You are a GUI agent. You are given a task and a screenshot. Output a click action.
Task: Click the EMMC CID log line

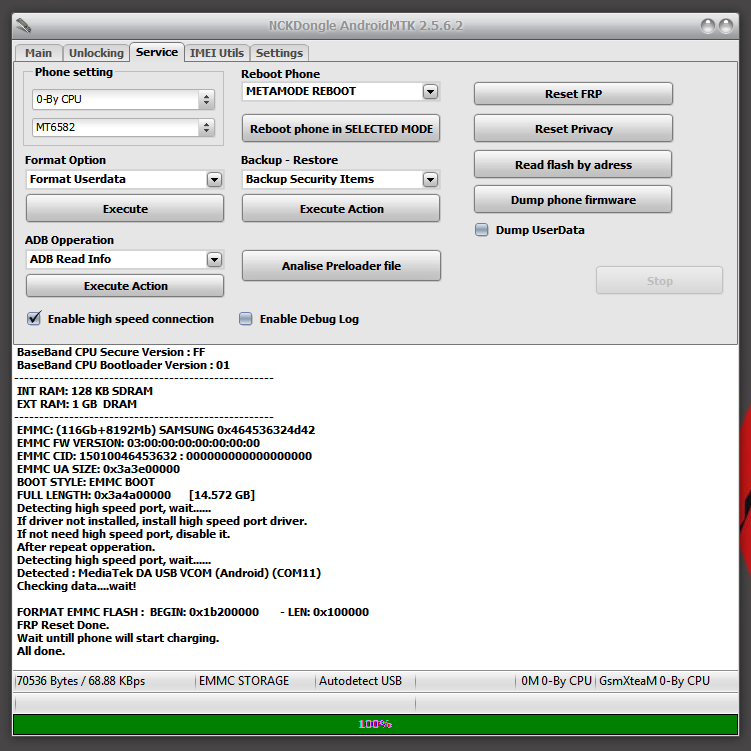(164, 456)
